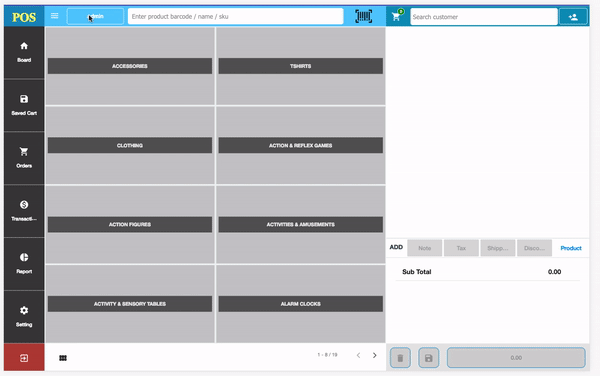Switch to grid view icon
Screen dimensions: 600x376
pyautogui.click(x=63, y=358)
